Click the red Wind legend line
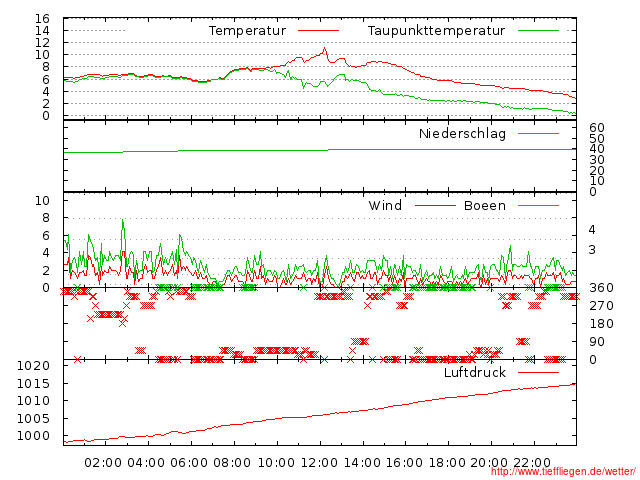 point(435,206)
